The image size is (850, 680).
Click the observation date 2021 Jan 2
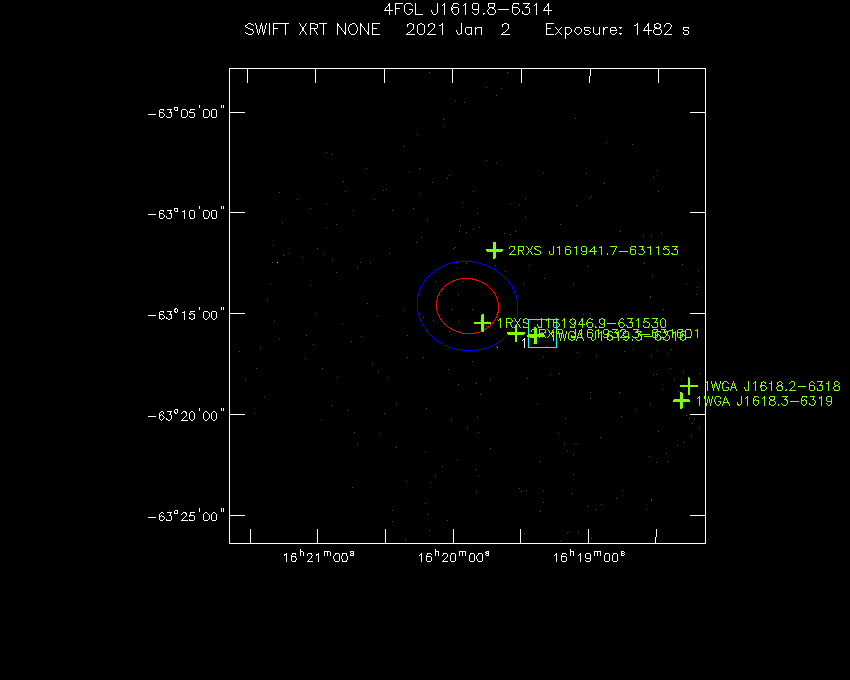[x=458, y=29]
